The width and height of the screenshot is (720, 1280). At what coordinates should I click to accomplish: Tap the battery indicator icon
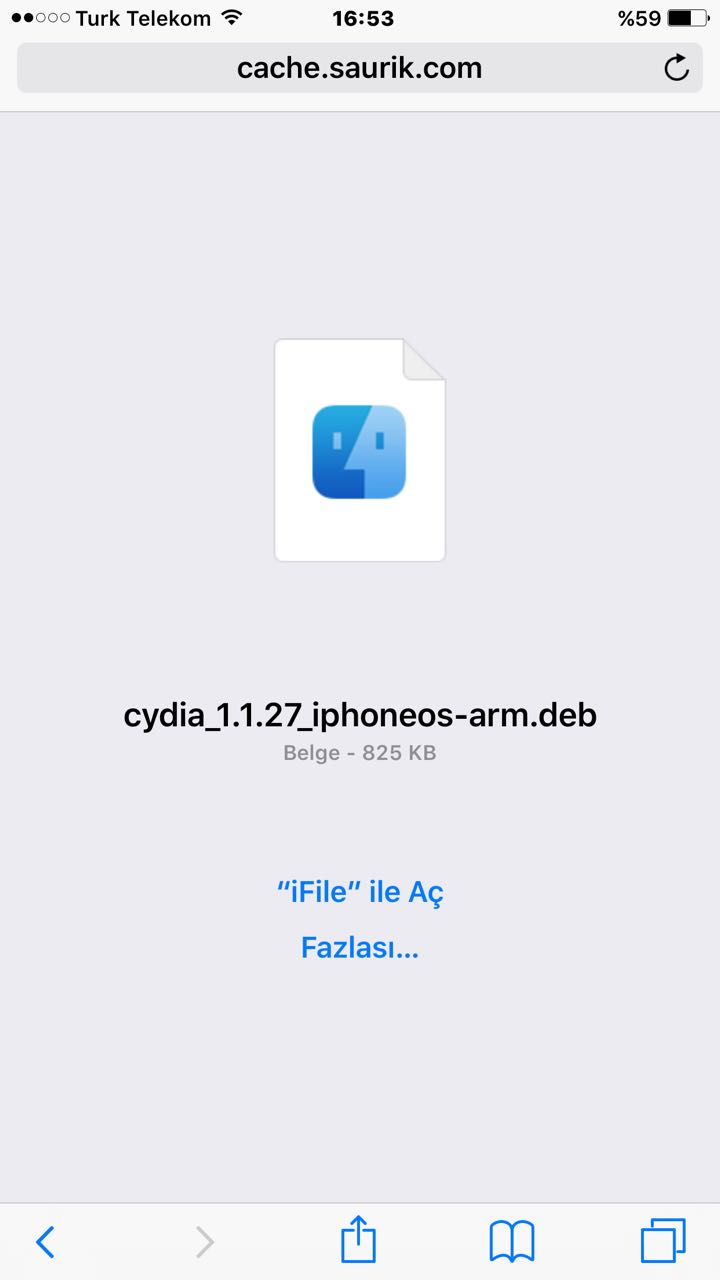coord(687,18)
